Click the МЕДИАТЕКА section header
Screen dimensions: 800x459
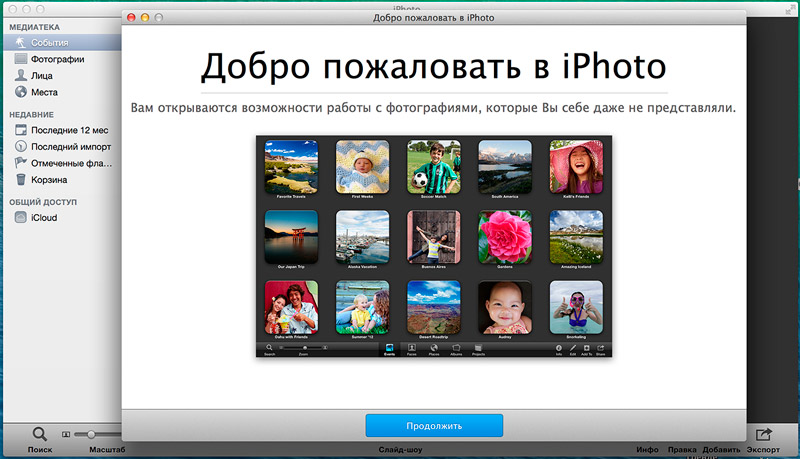coord(34,27)
